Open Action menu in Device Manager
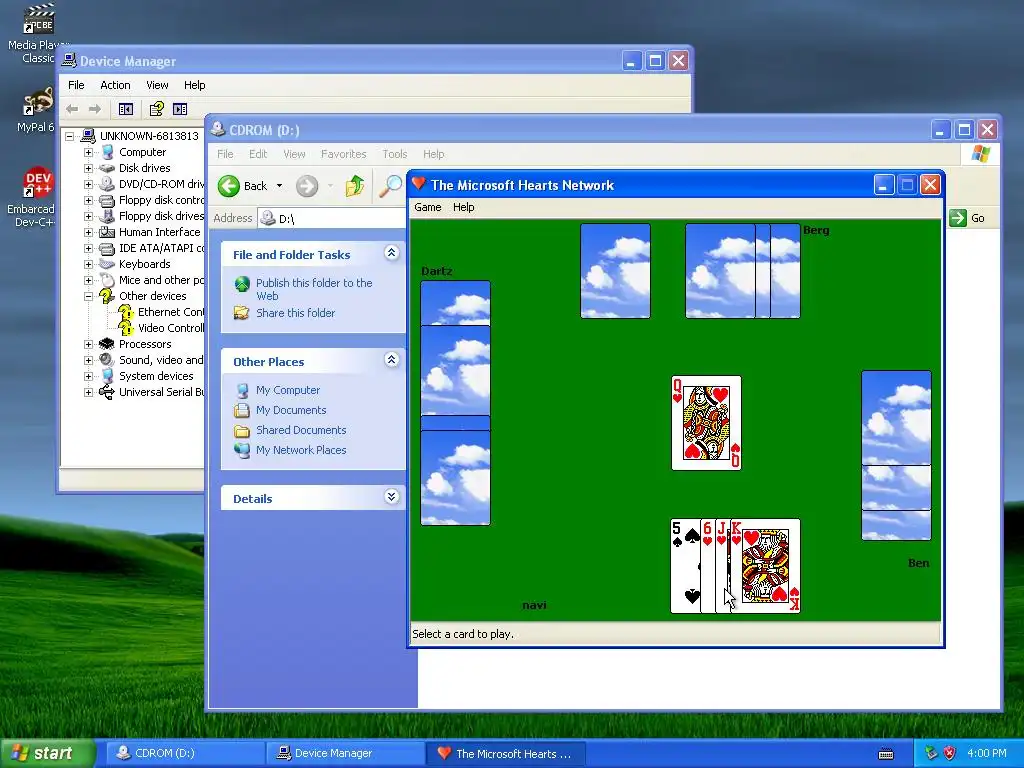This screenshot has height=768, width=1024. tap(115, 85)
